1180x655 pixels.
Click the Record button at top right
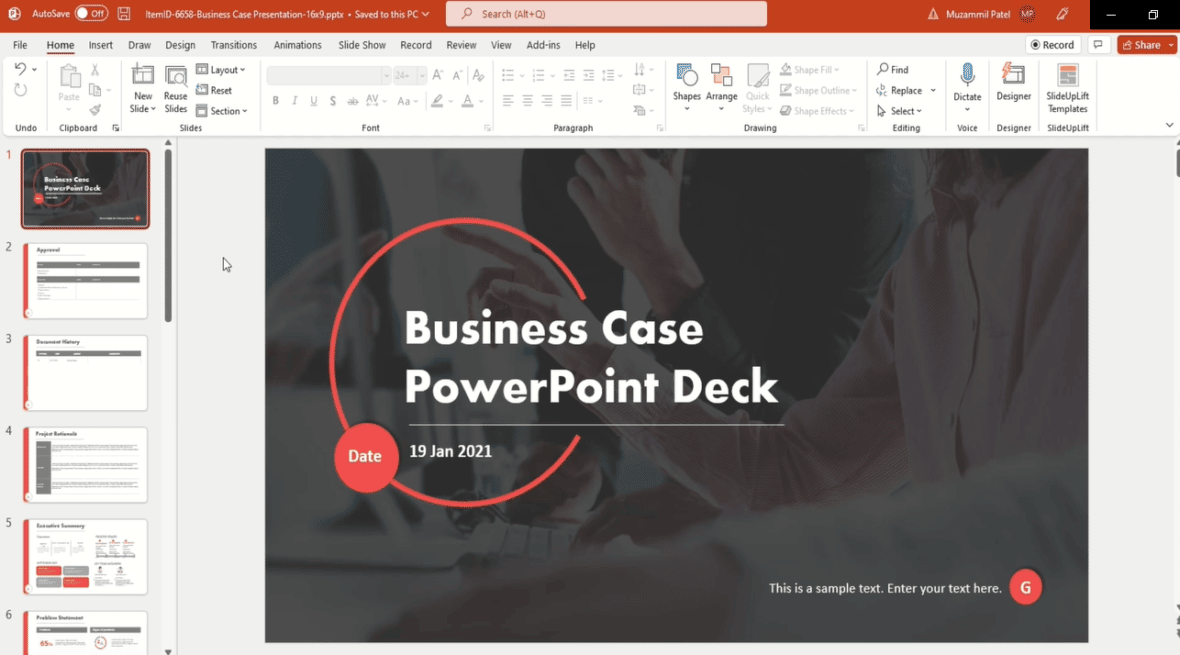coord(1053,45)
